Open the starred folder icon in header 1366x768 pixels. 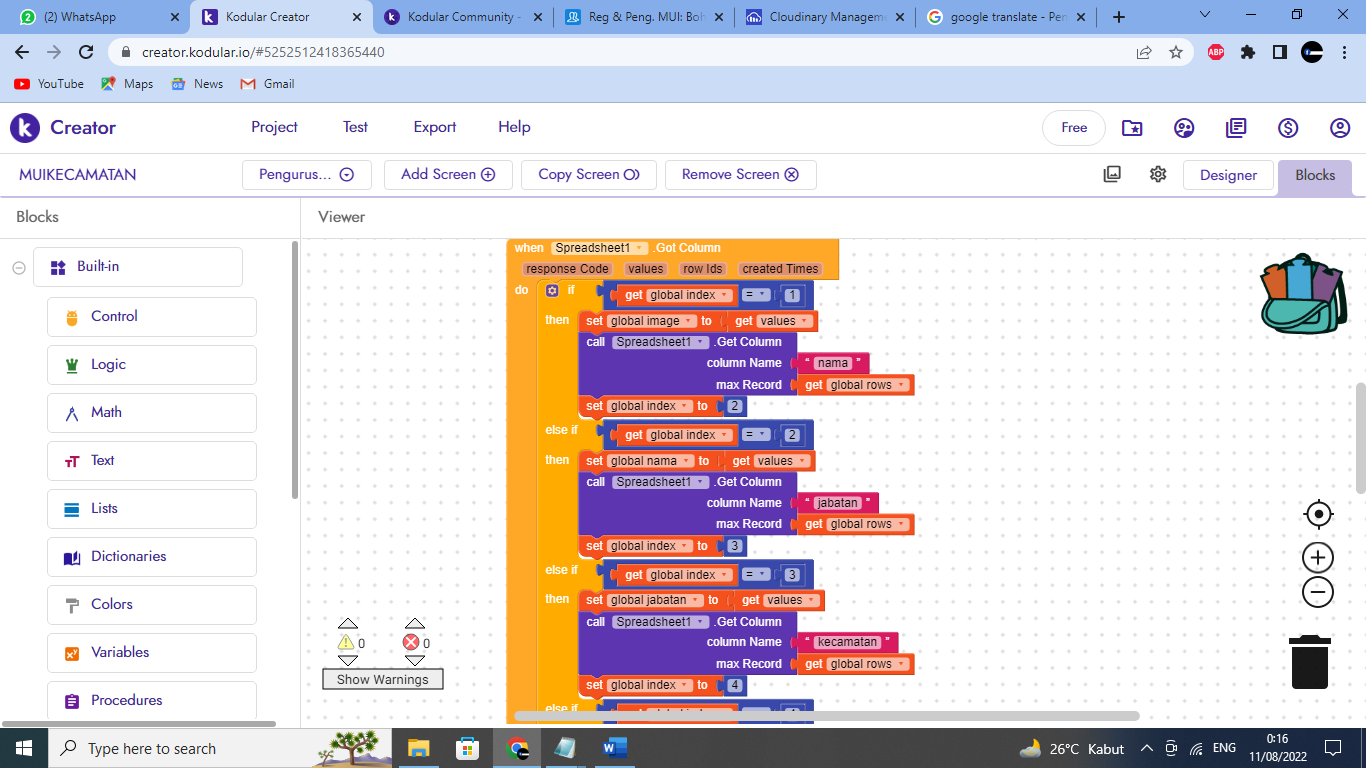[x=1132, y=128]
